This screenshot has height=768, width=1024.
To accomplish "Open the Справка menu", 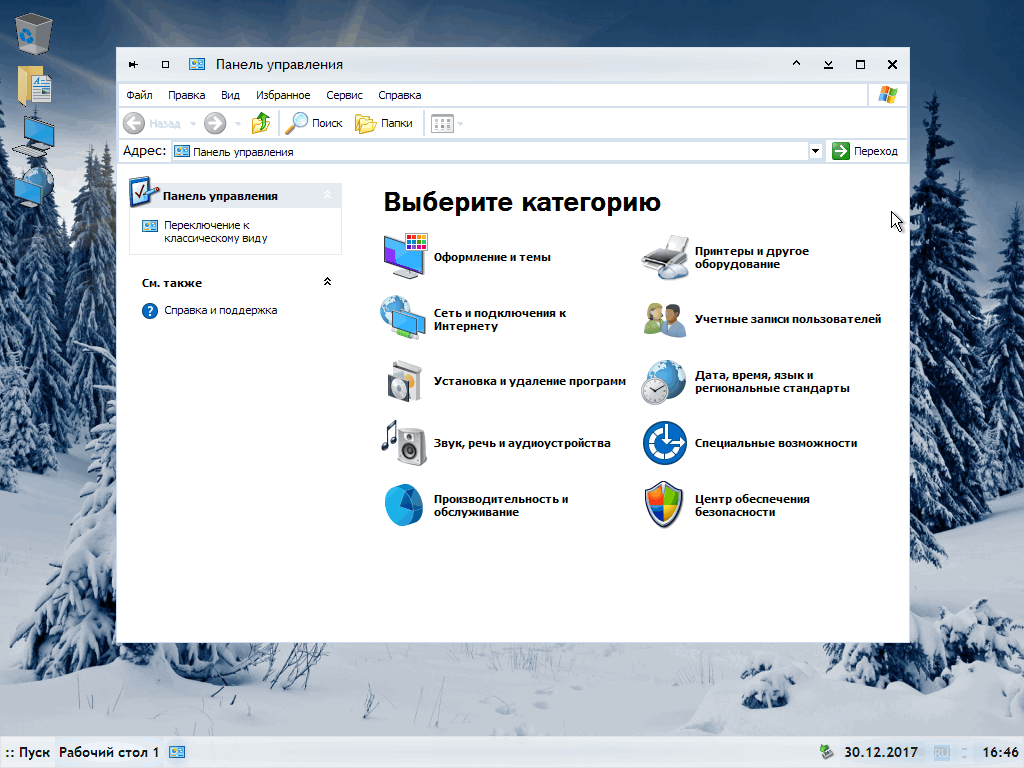I will [400, 95].
